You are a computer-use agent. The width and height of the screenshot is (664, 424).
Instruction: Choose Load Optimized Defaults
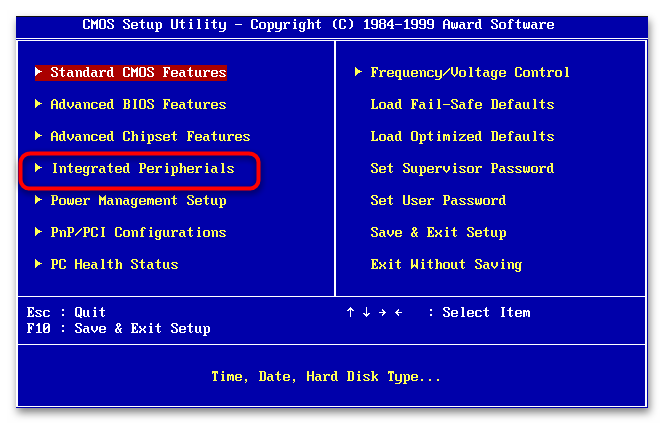[461, 136]
